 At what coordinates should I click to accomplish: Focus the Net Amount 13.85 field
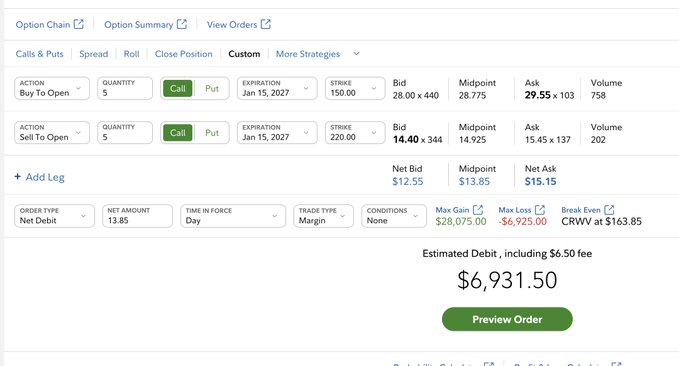point(137,216)
